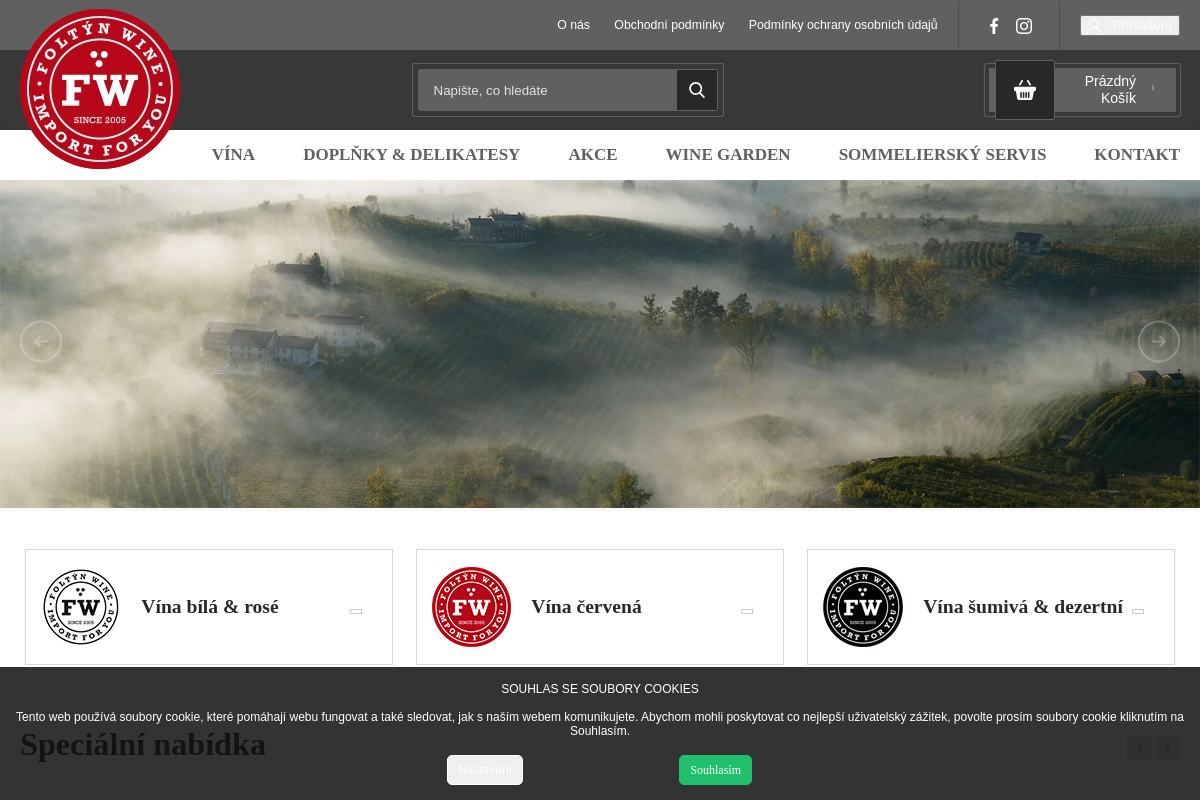Click the Speciální nabídka next arrow button
The width and height of the screenshot is (1200, 800).
1167,748
